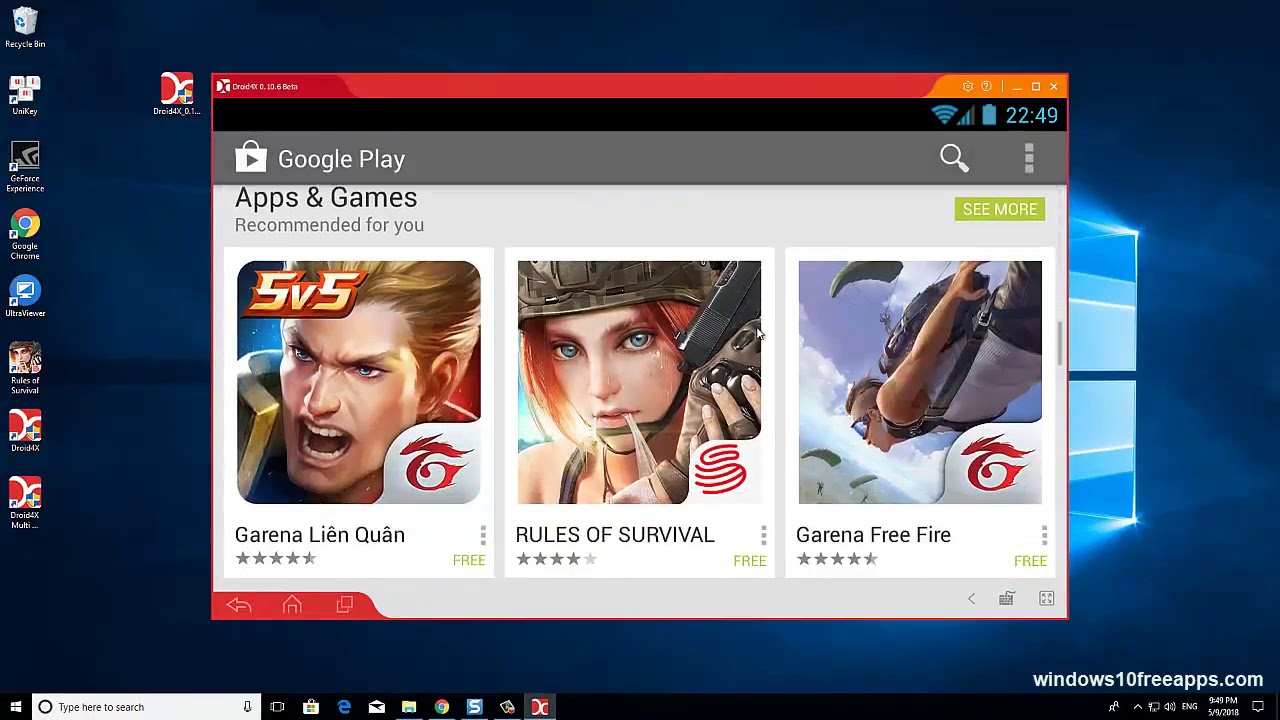This screenshot has width=1280, height=720.
Task: Open Google Play overflow menu in header
Action: pyautogui.click(x=1029, y=158)
